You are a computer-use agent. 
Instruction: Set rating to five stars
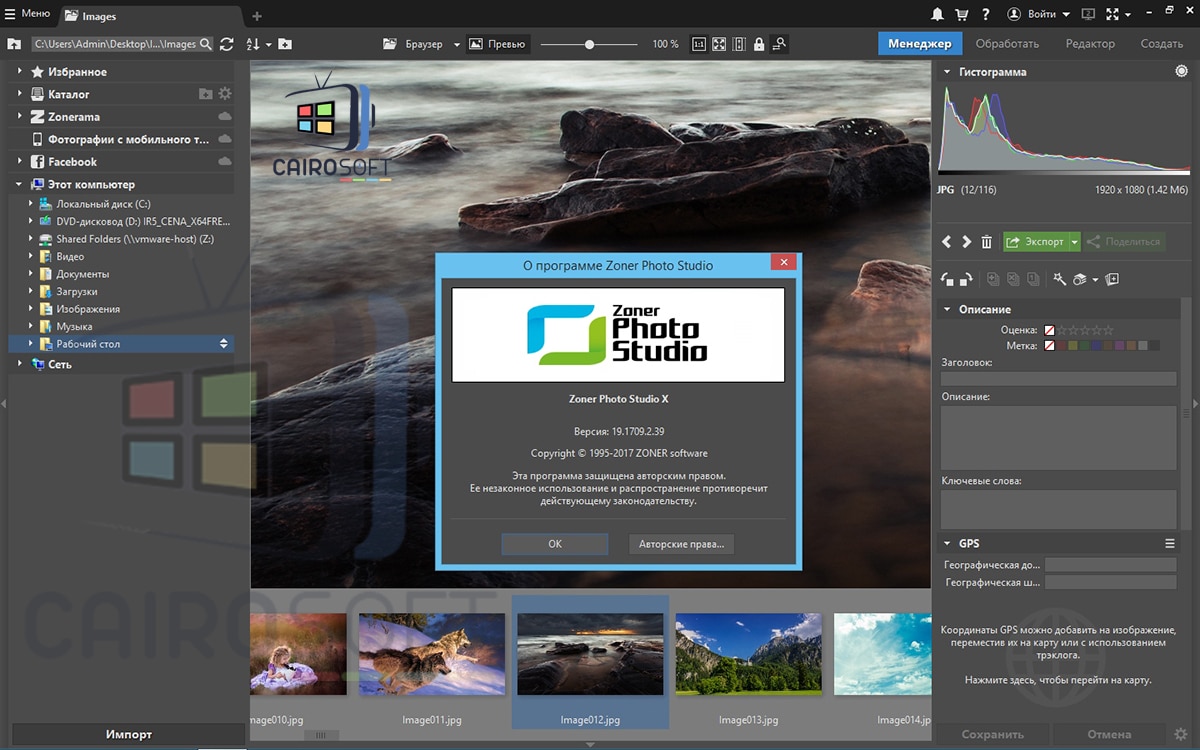1107,330
